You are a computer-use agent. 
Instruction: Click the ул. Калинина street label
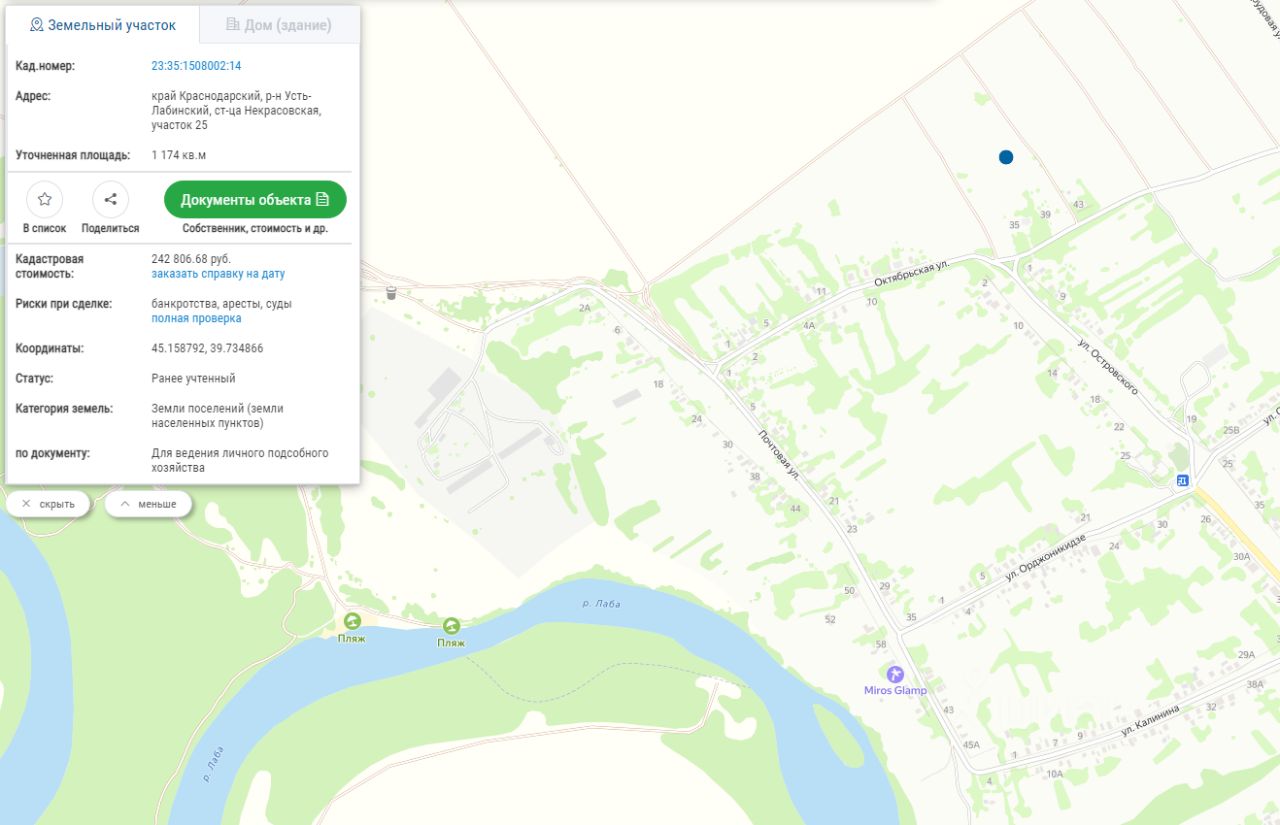1150,719
